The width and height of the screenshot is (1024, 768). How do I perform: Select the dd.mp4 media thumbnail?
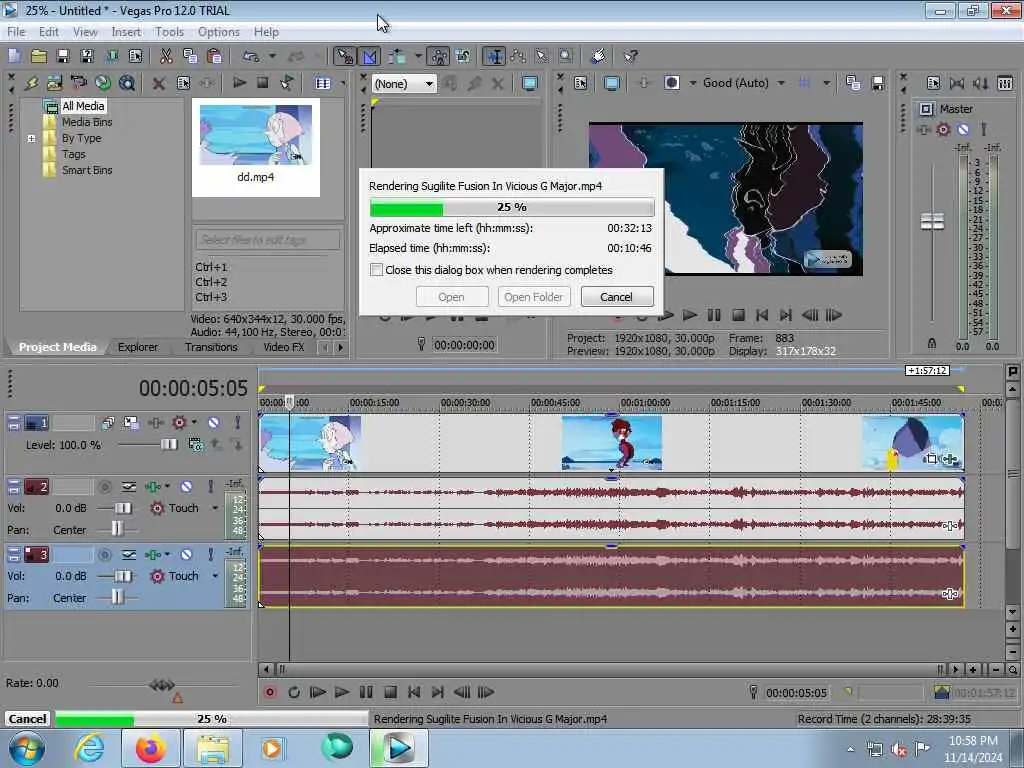click(256, 147)
